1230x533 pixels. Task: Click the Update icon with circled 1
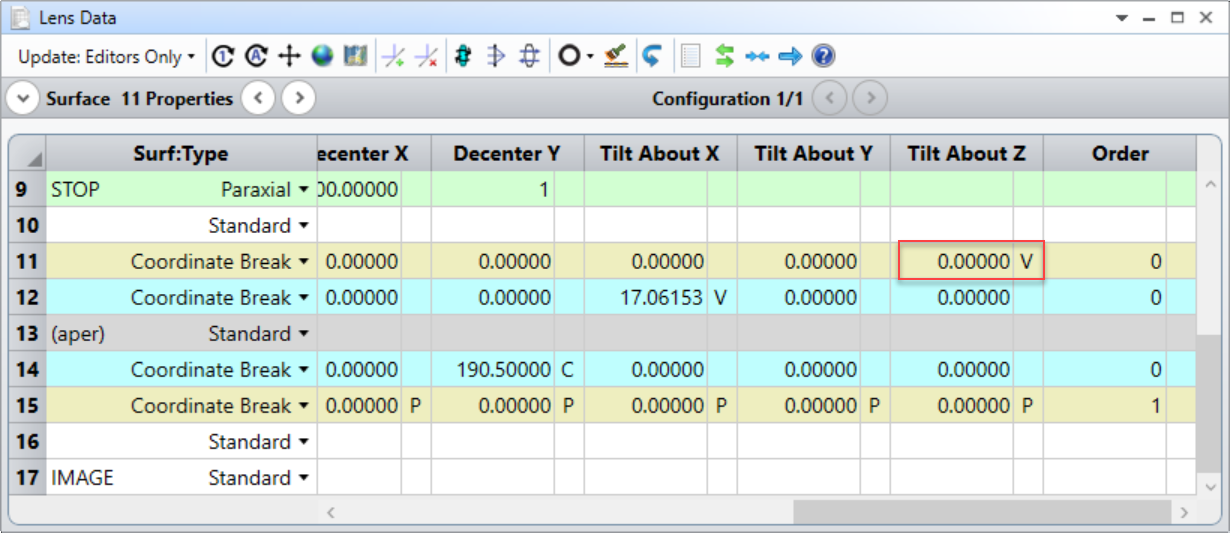pos(224,57)
